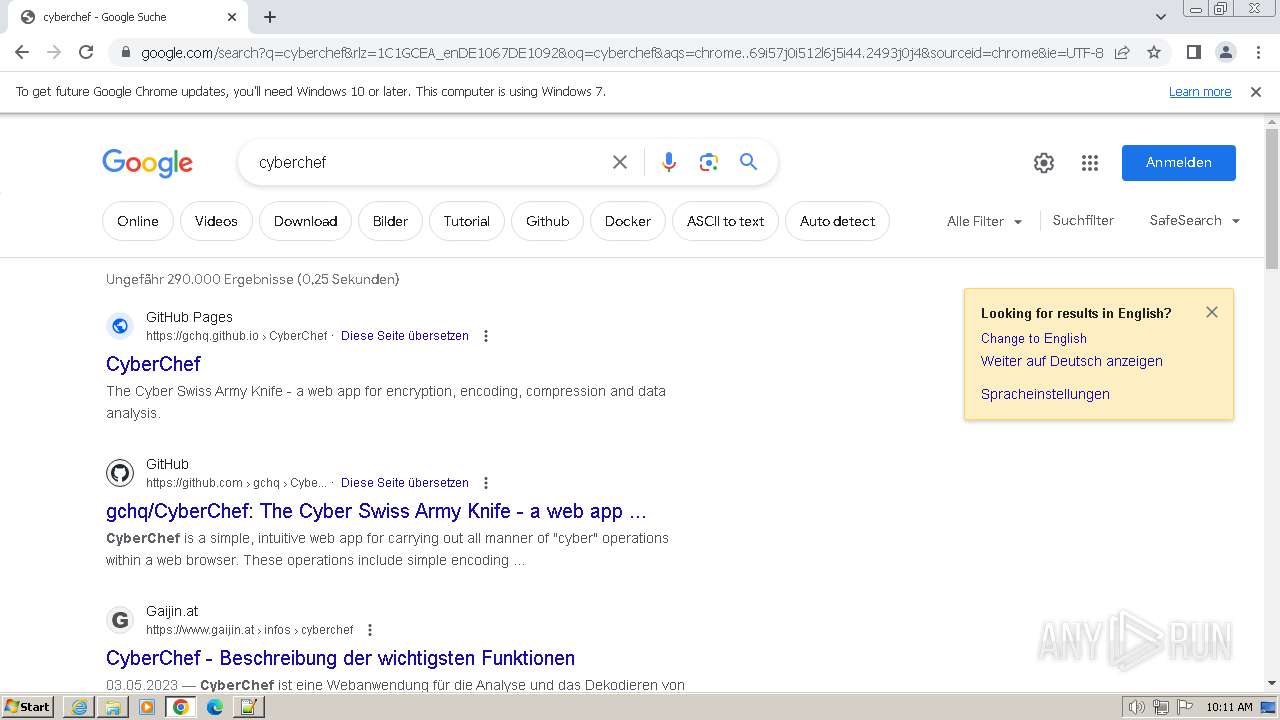The height and width of the screenshot is (720, 1280).
Task: Select the Github filter chip
Action: [x=547, y=221]
